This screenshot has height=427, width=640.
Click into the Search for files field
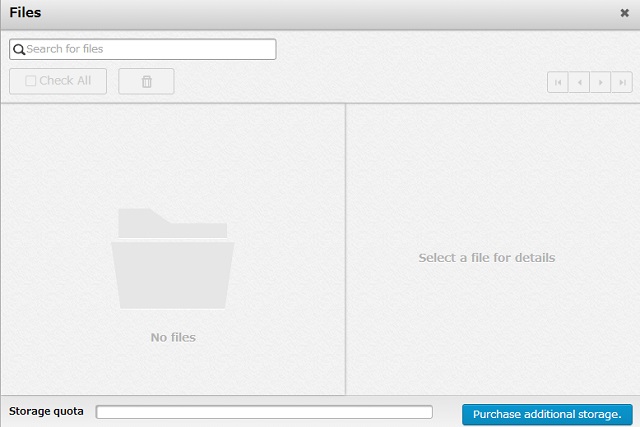click(142, 49)
